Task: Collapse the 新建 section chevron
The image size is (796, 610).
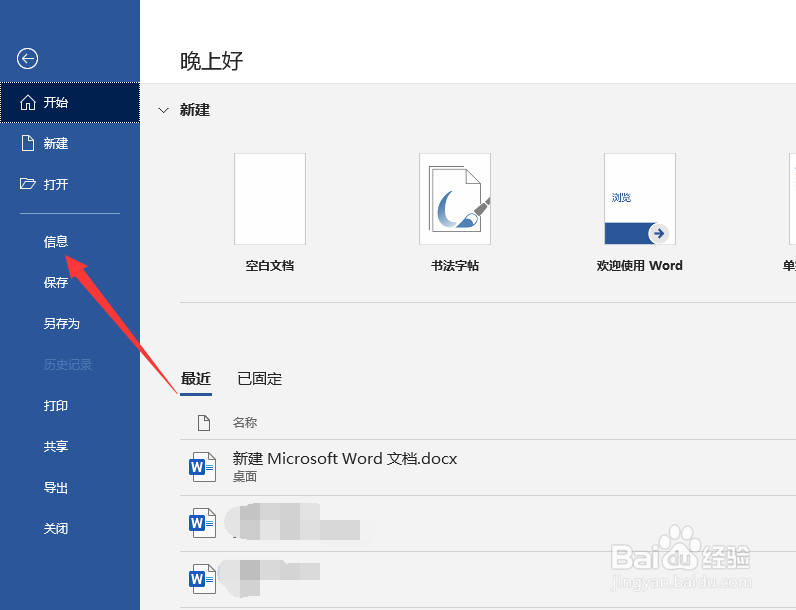Action: [163, 110]
